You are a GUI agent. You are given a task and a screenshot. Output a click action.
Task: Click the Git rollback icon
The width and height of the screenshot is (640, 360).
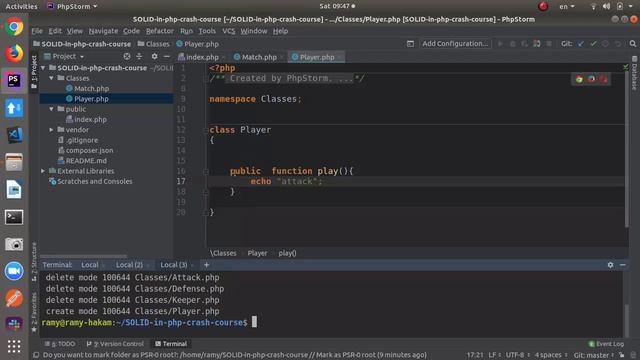tap(618, 44)
